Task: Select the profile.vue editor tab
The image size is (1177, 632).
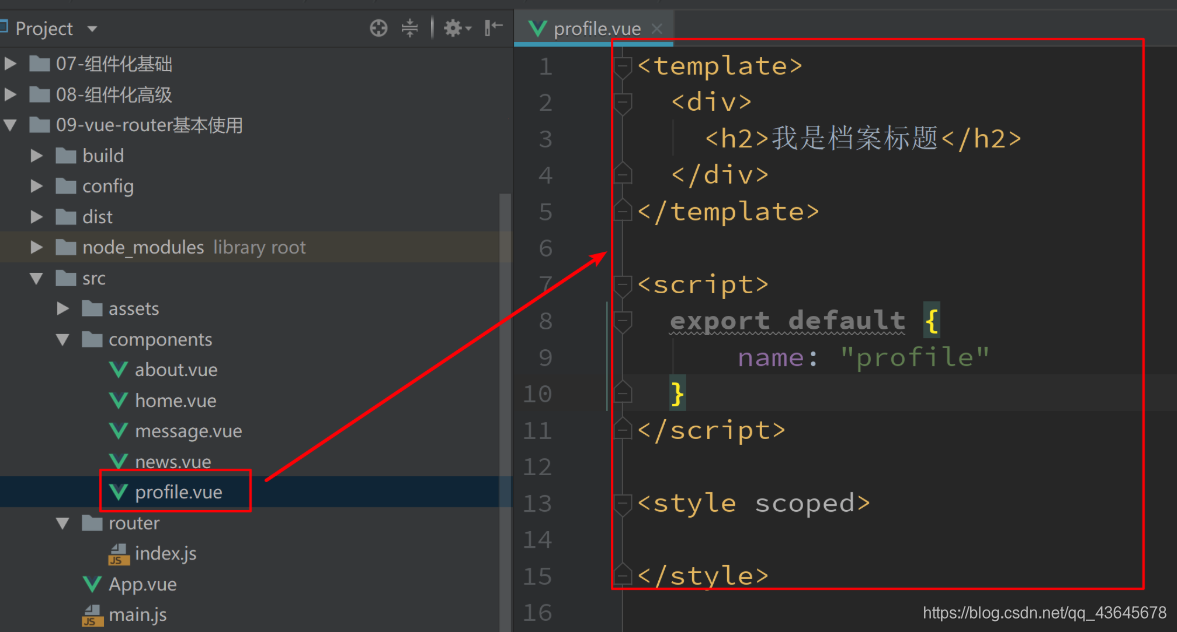Action: [x=594, y=29]
